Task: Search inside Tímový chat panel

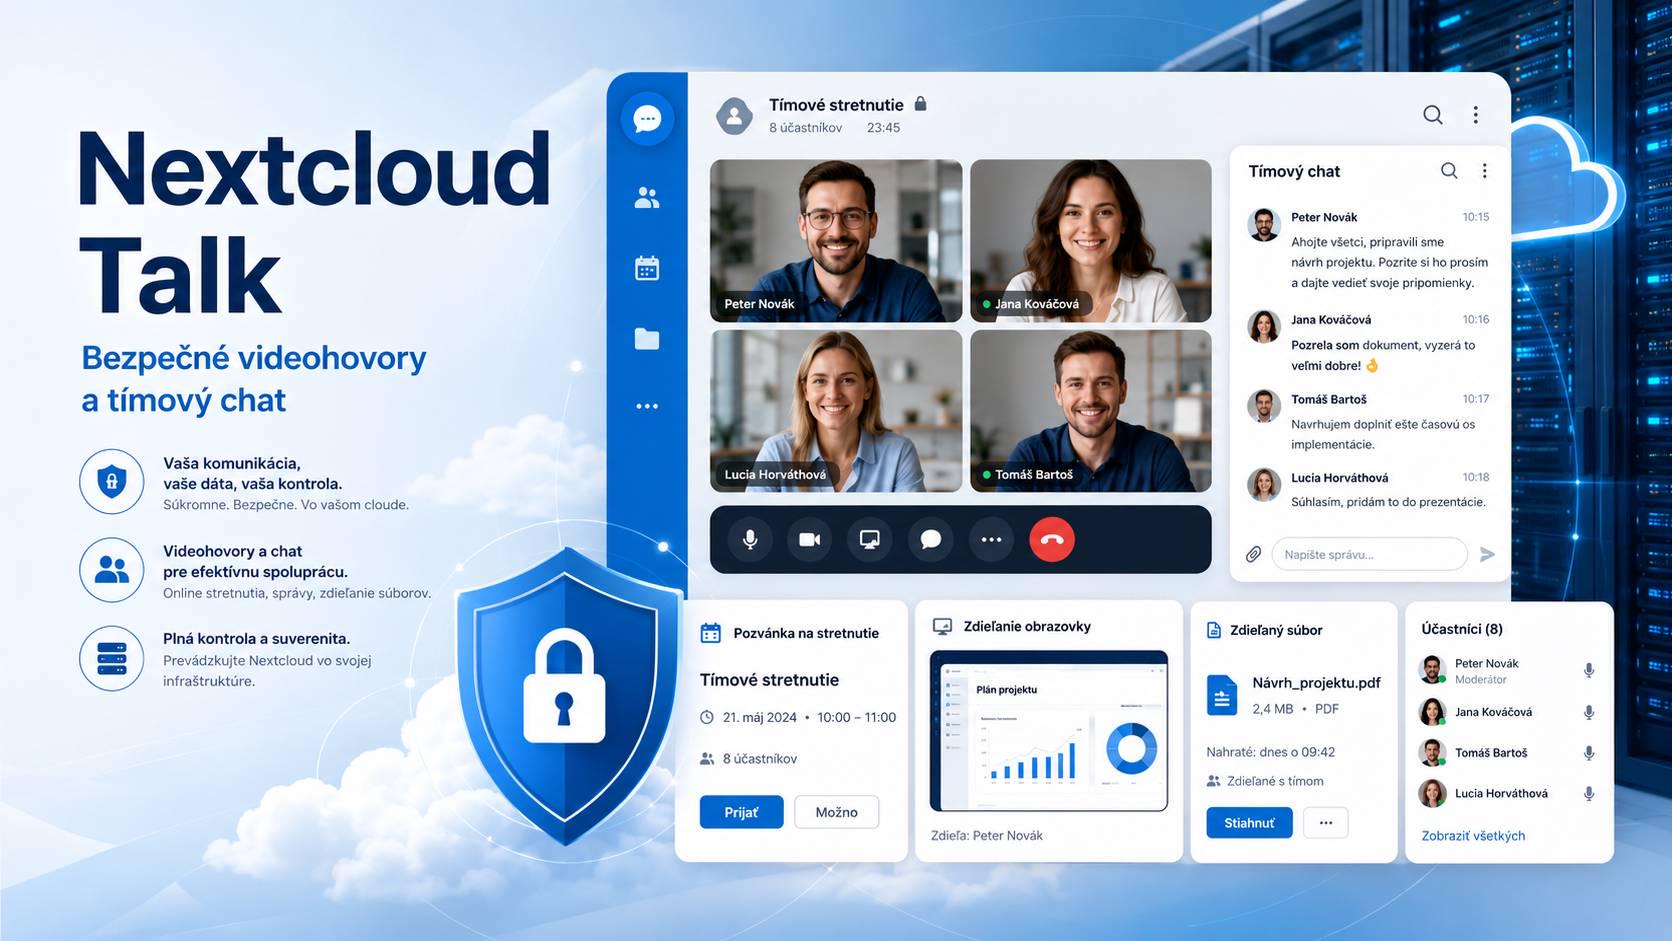Action: click(x=1449, y=171)
